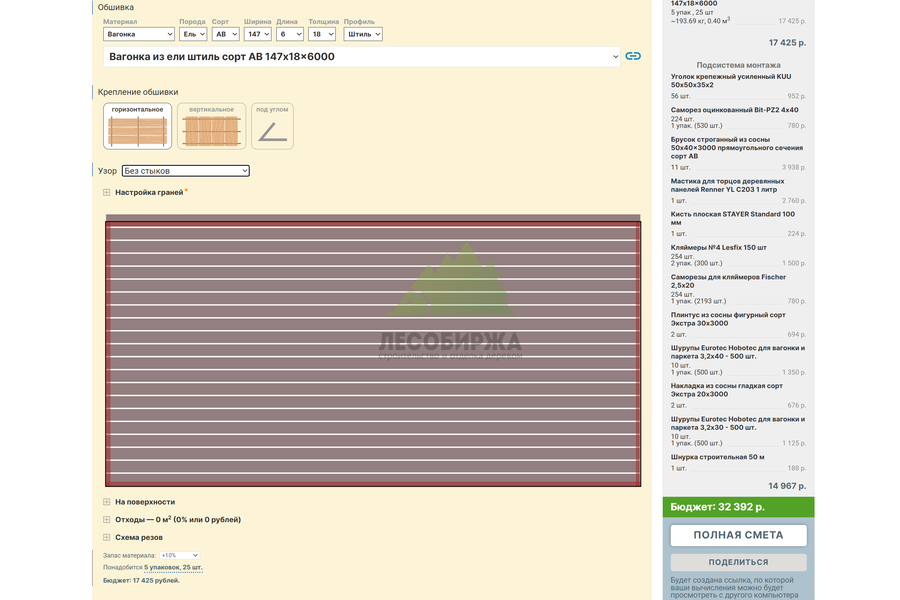Open the Сорт dropdown showing AB
The image size is (900, 600).
point(225,34)
